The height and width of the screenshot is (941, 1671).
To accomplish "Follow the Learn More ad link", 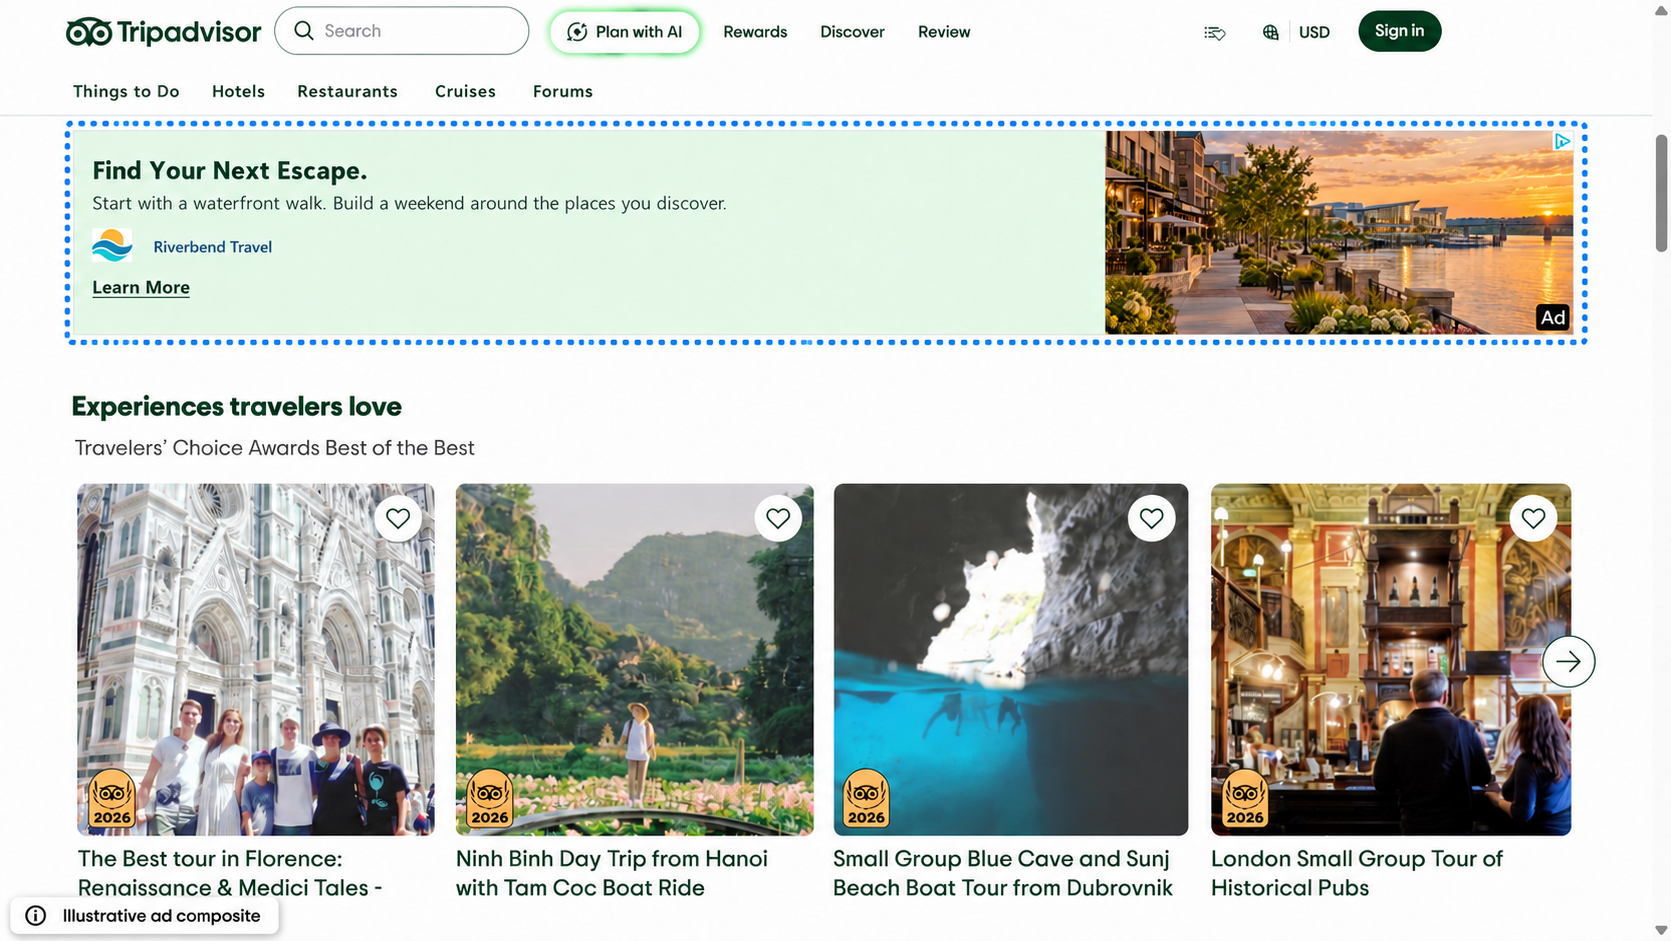I will click(x=141, y=288).
